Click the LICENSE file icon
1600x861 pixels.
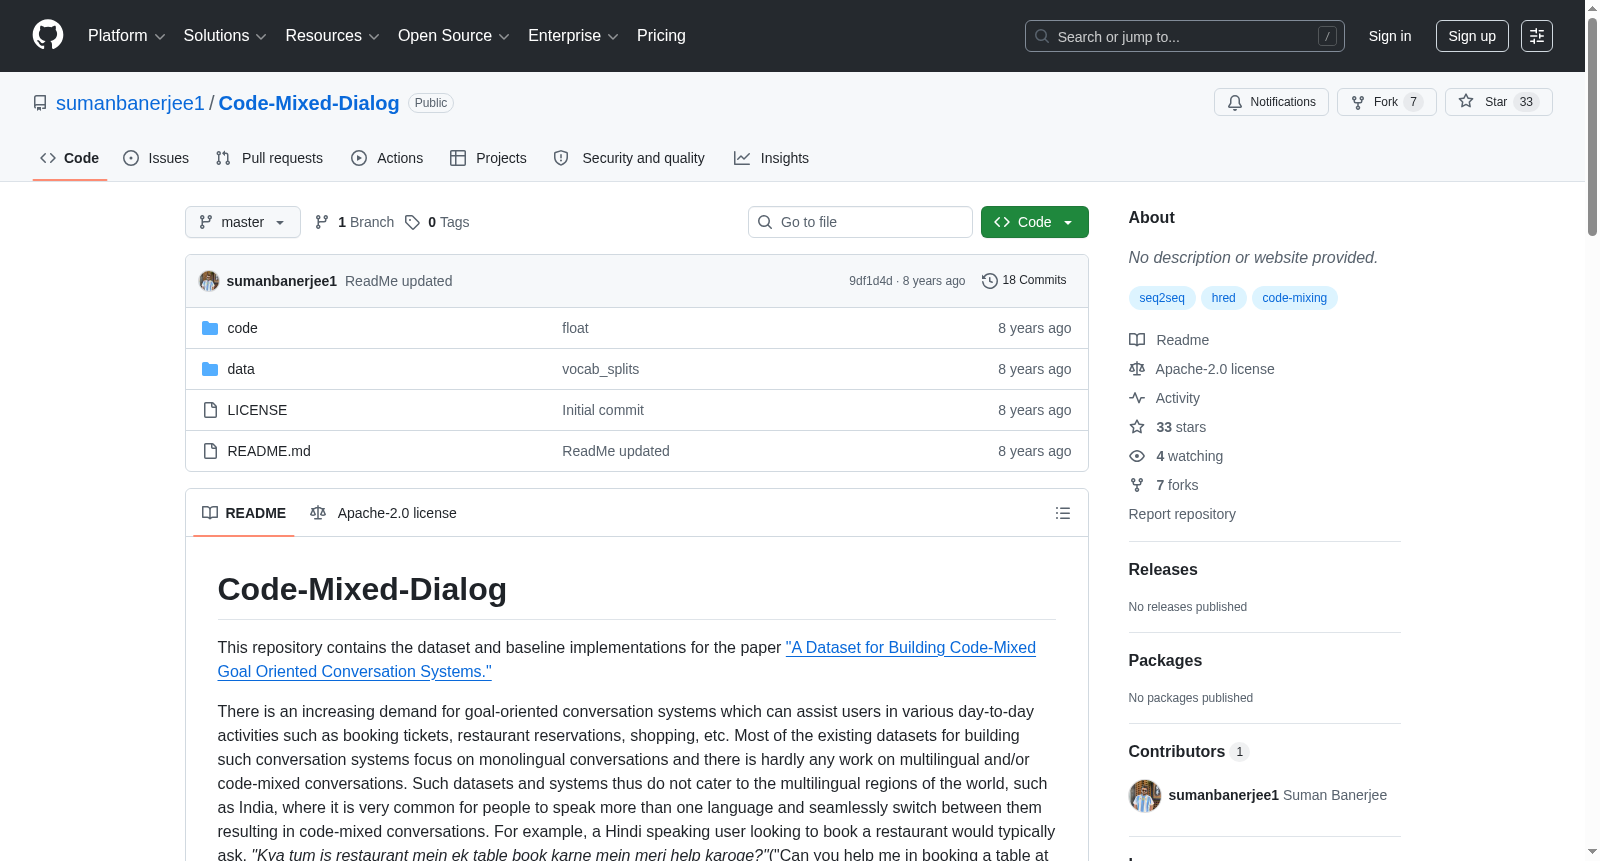pyautogui.click(x=210, y=410)
